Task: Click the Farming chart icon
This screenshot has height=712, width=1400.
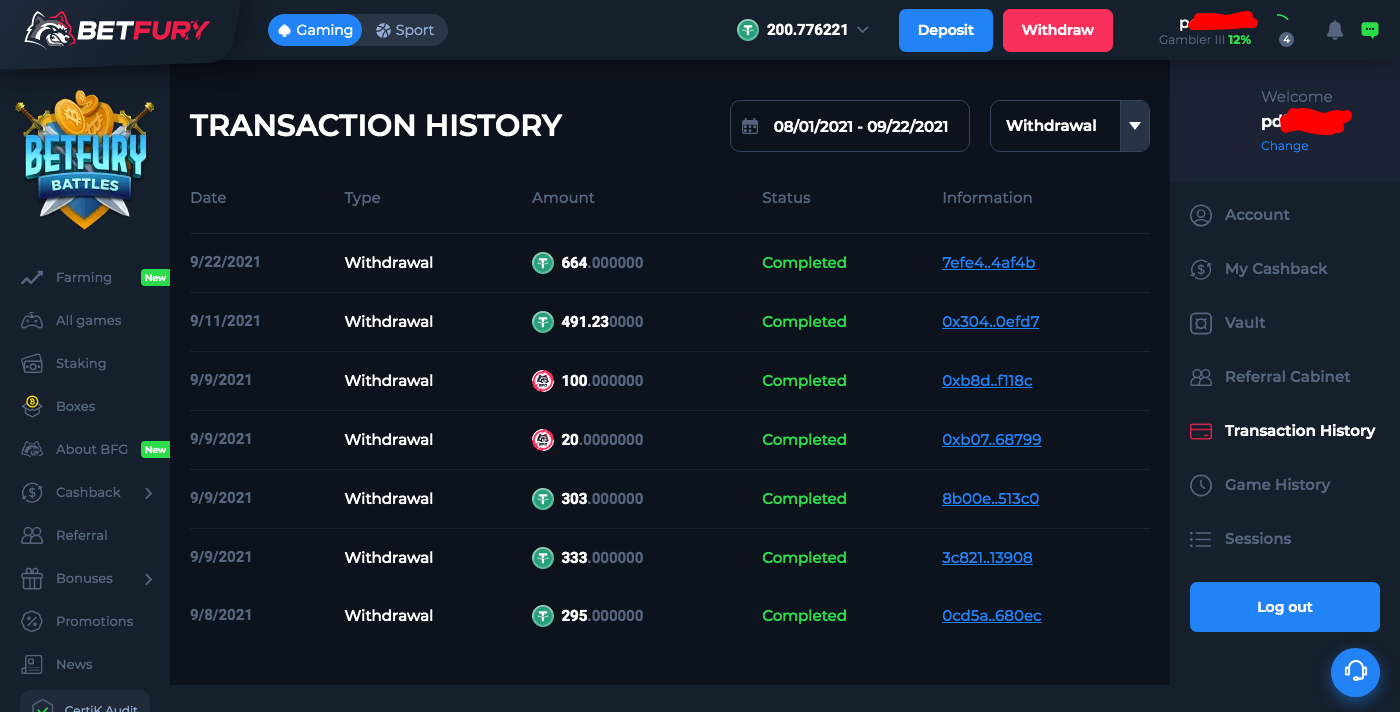Action: click(x=32, y=278)
